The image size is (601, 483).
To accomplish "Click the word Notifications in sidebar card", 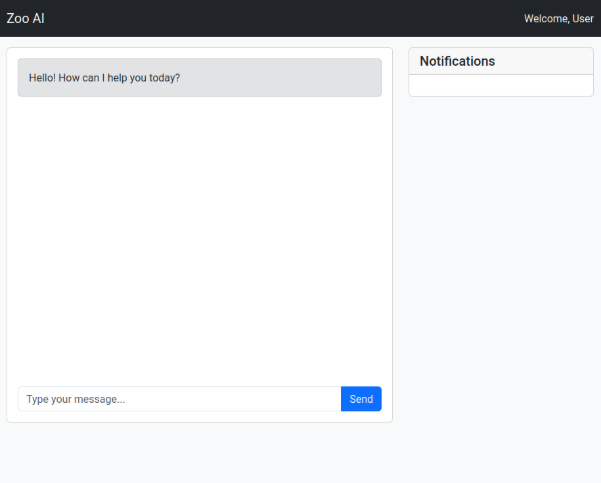I will pos(457,61).
